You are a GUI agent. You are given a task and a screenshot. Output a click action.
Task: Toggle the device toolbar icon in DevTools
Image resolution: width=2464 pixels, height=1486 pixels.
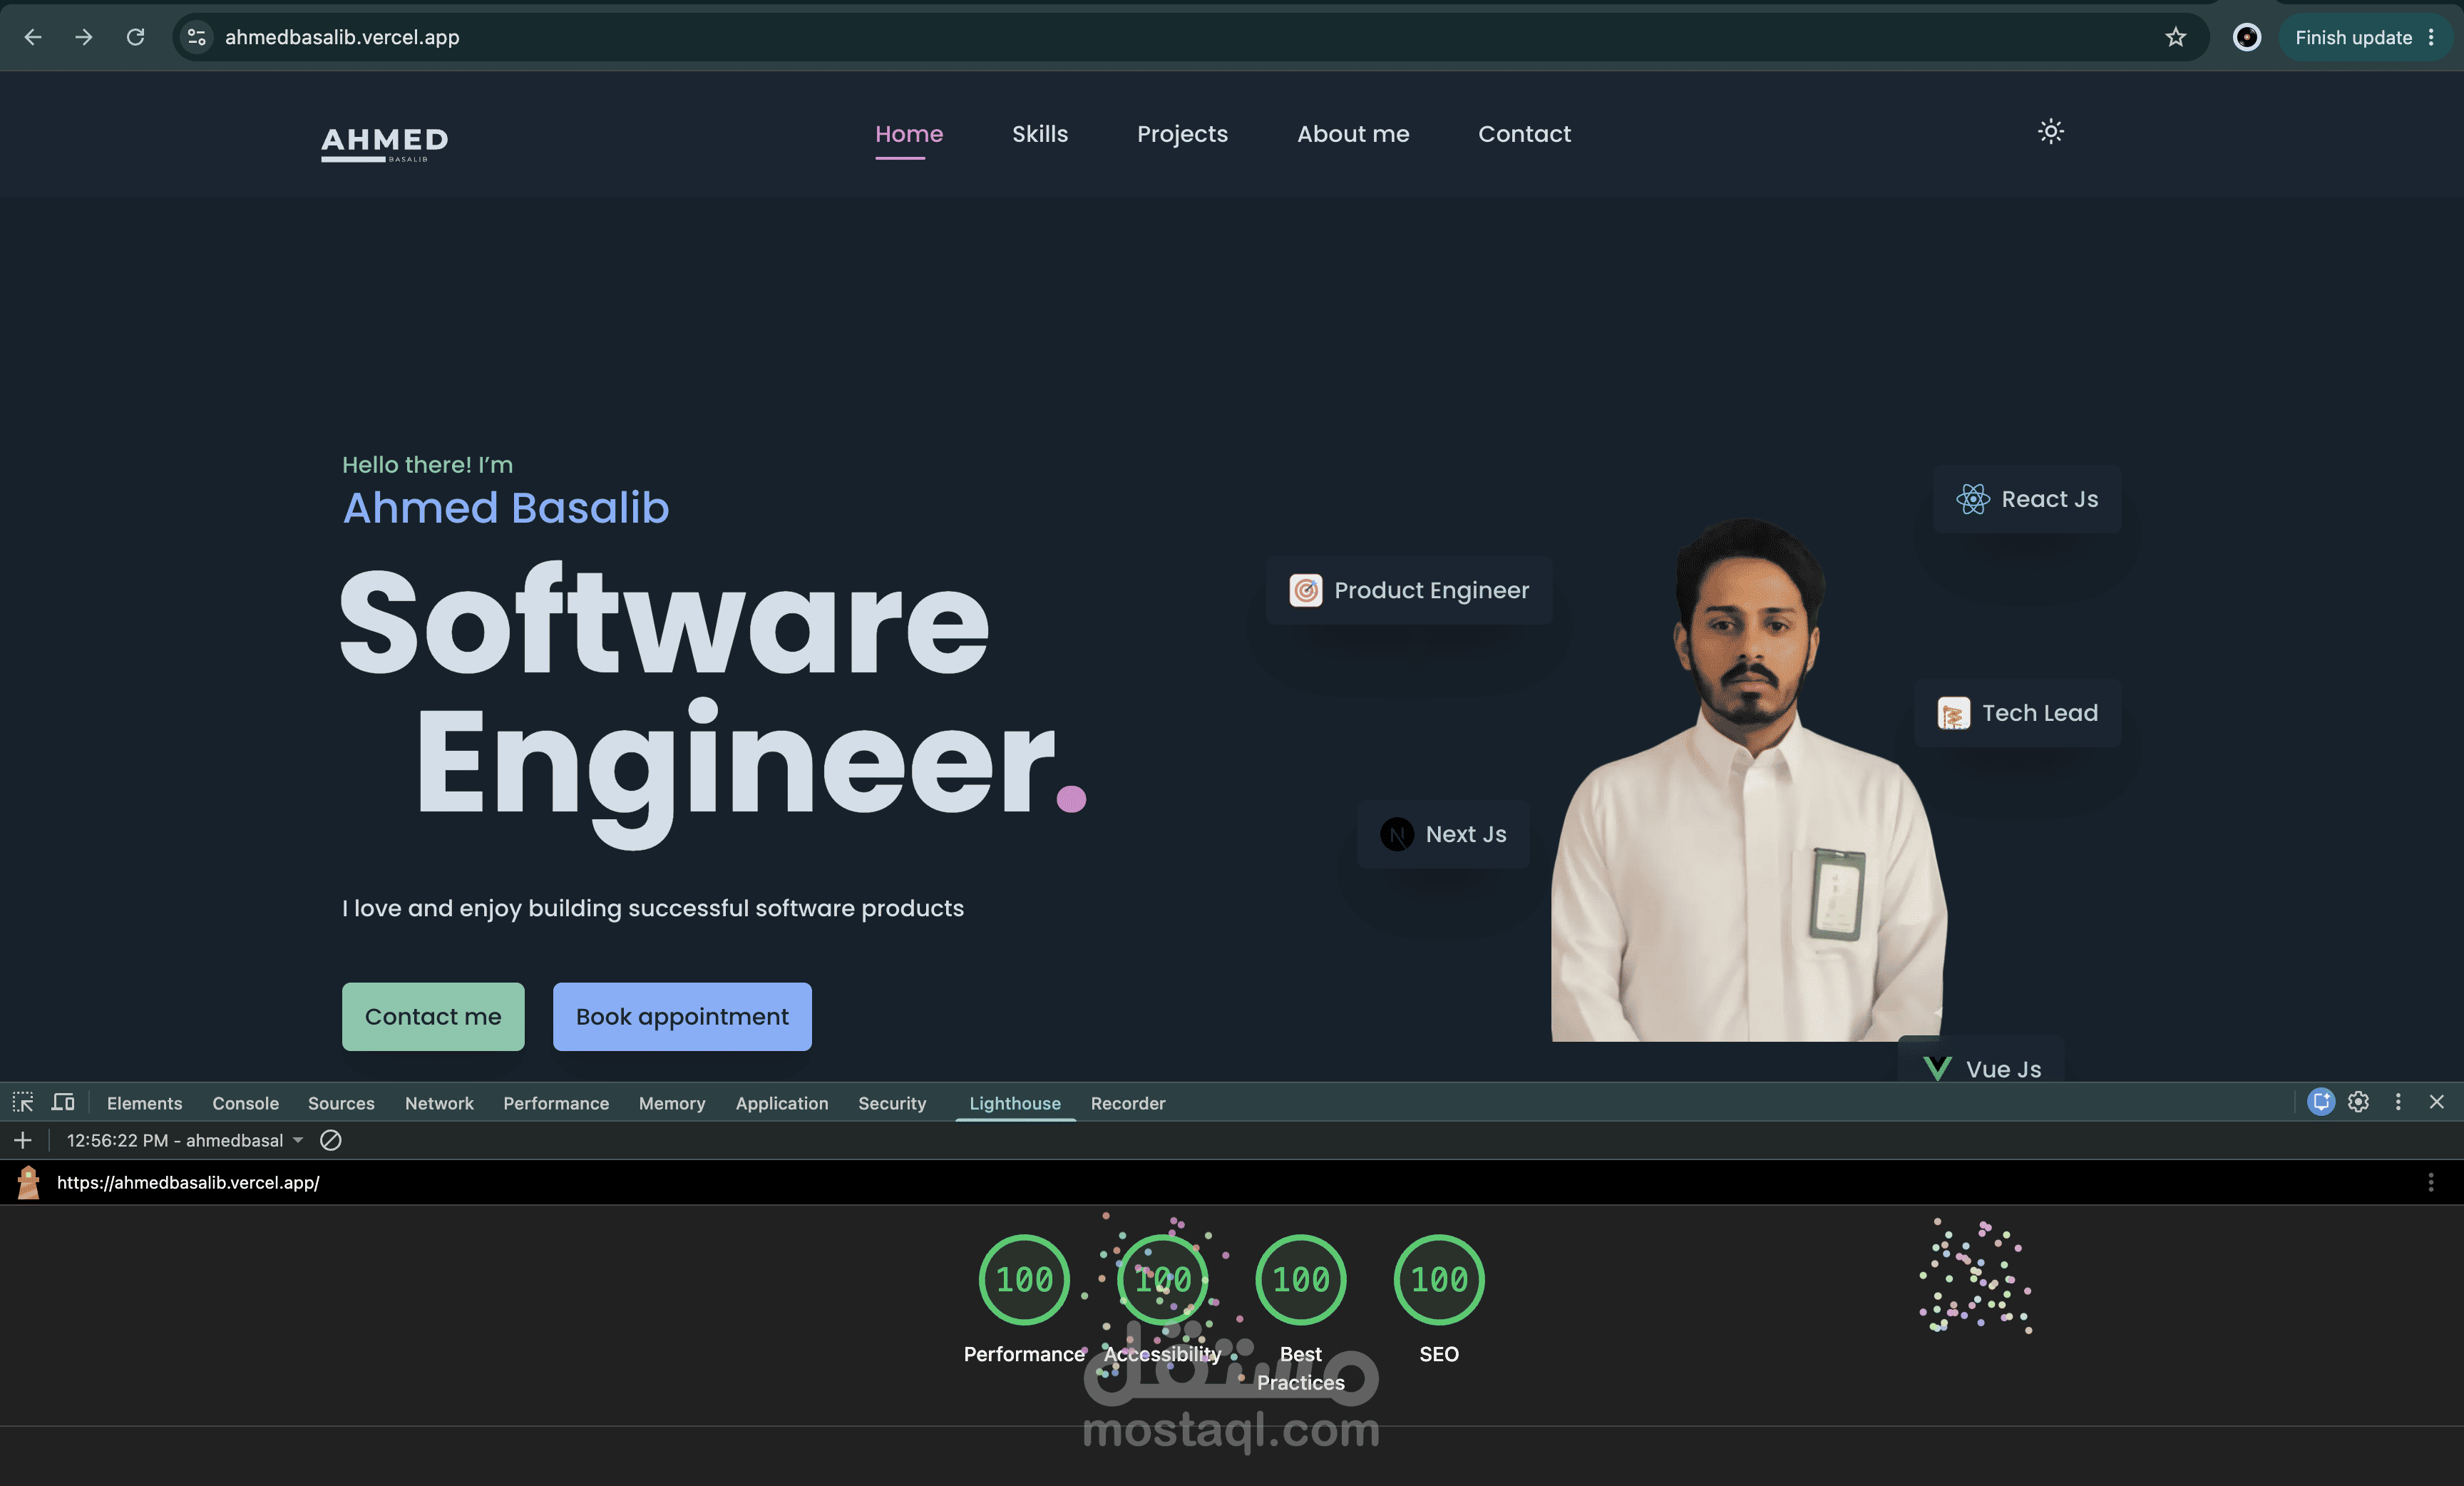click(63, 1102)
